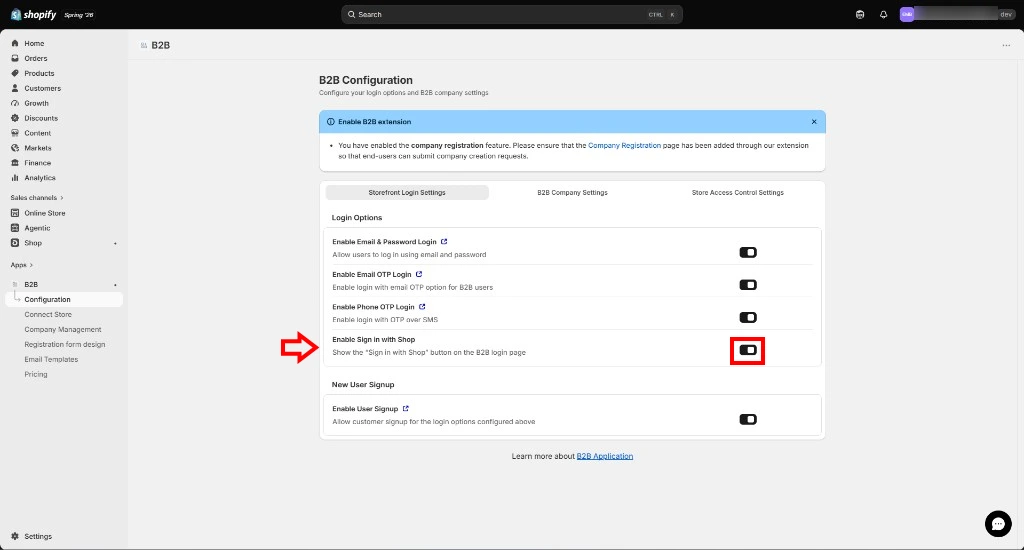The image size is (1024, 550).
Task: Click the Growth icon in sidebar
Action: pyautogui.click(x=15, y=103)
